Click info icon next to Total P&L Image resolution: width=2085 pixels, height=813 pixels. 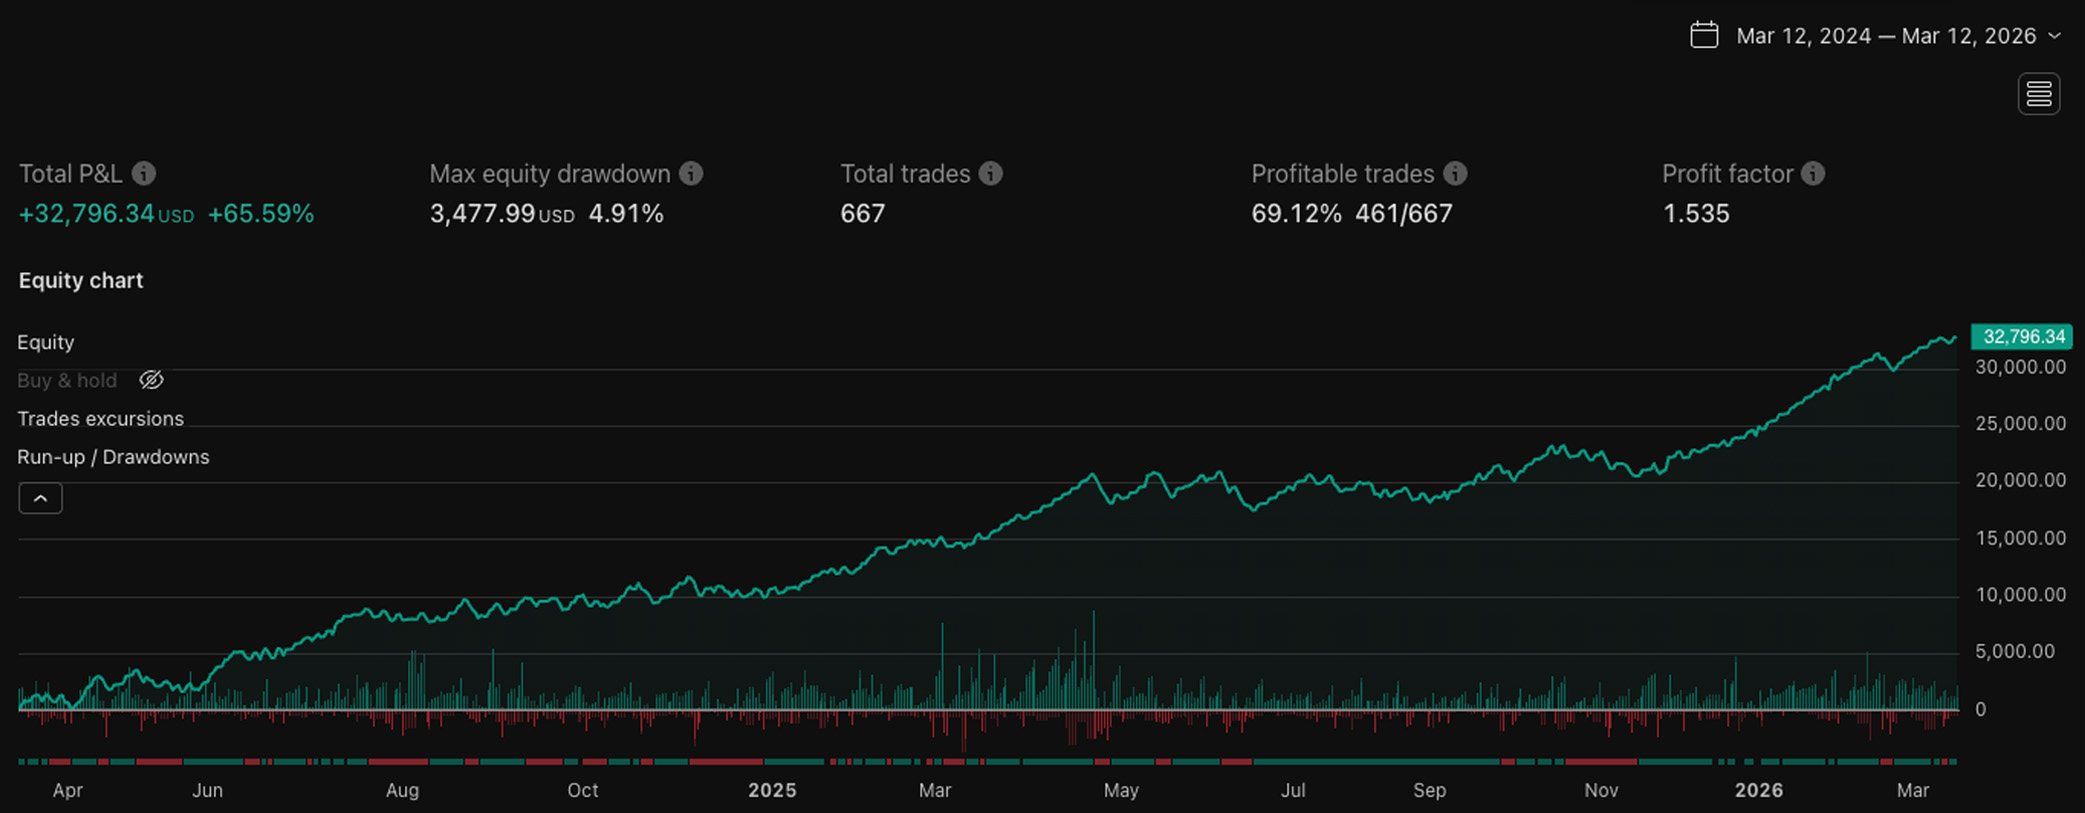[144, 174]
